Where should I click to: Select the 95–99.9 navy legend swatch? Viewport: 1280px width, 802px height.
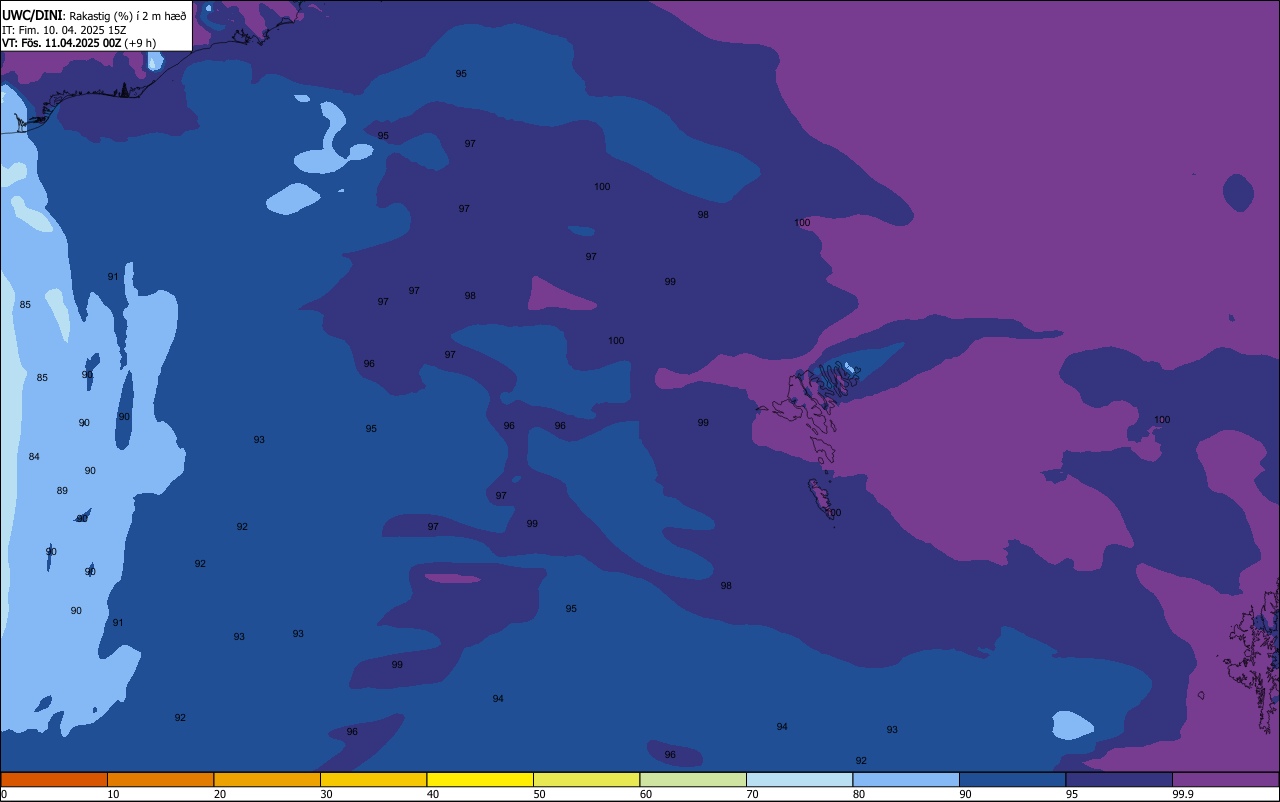click(1119, 779)
